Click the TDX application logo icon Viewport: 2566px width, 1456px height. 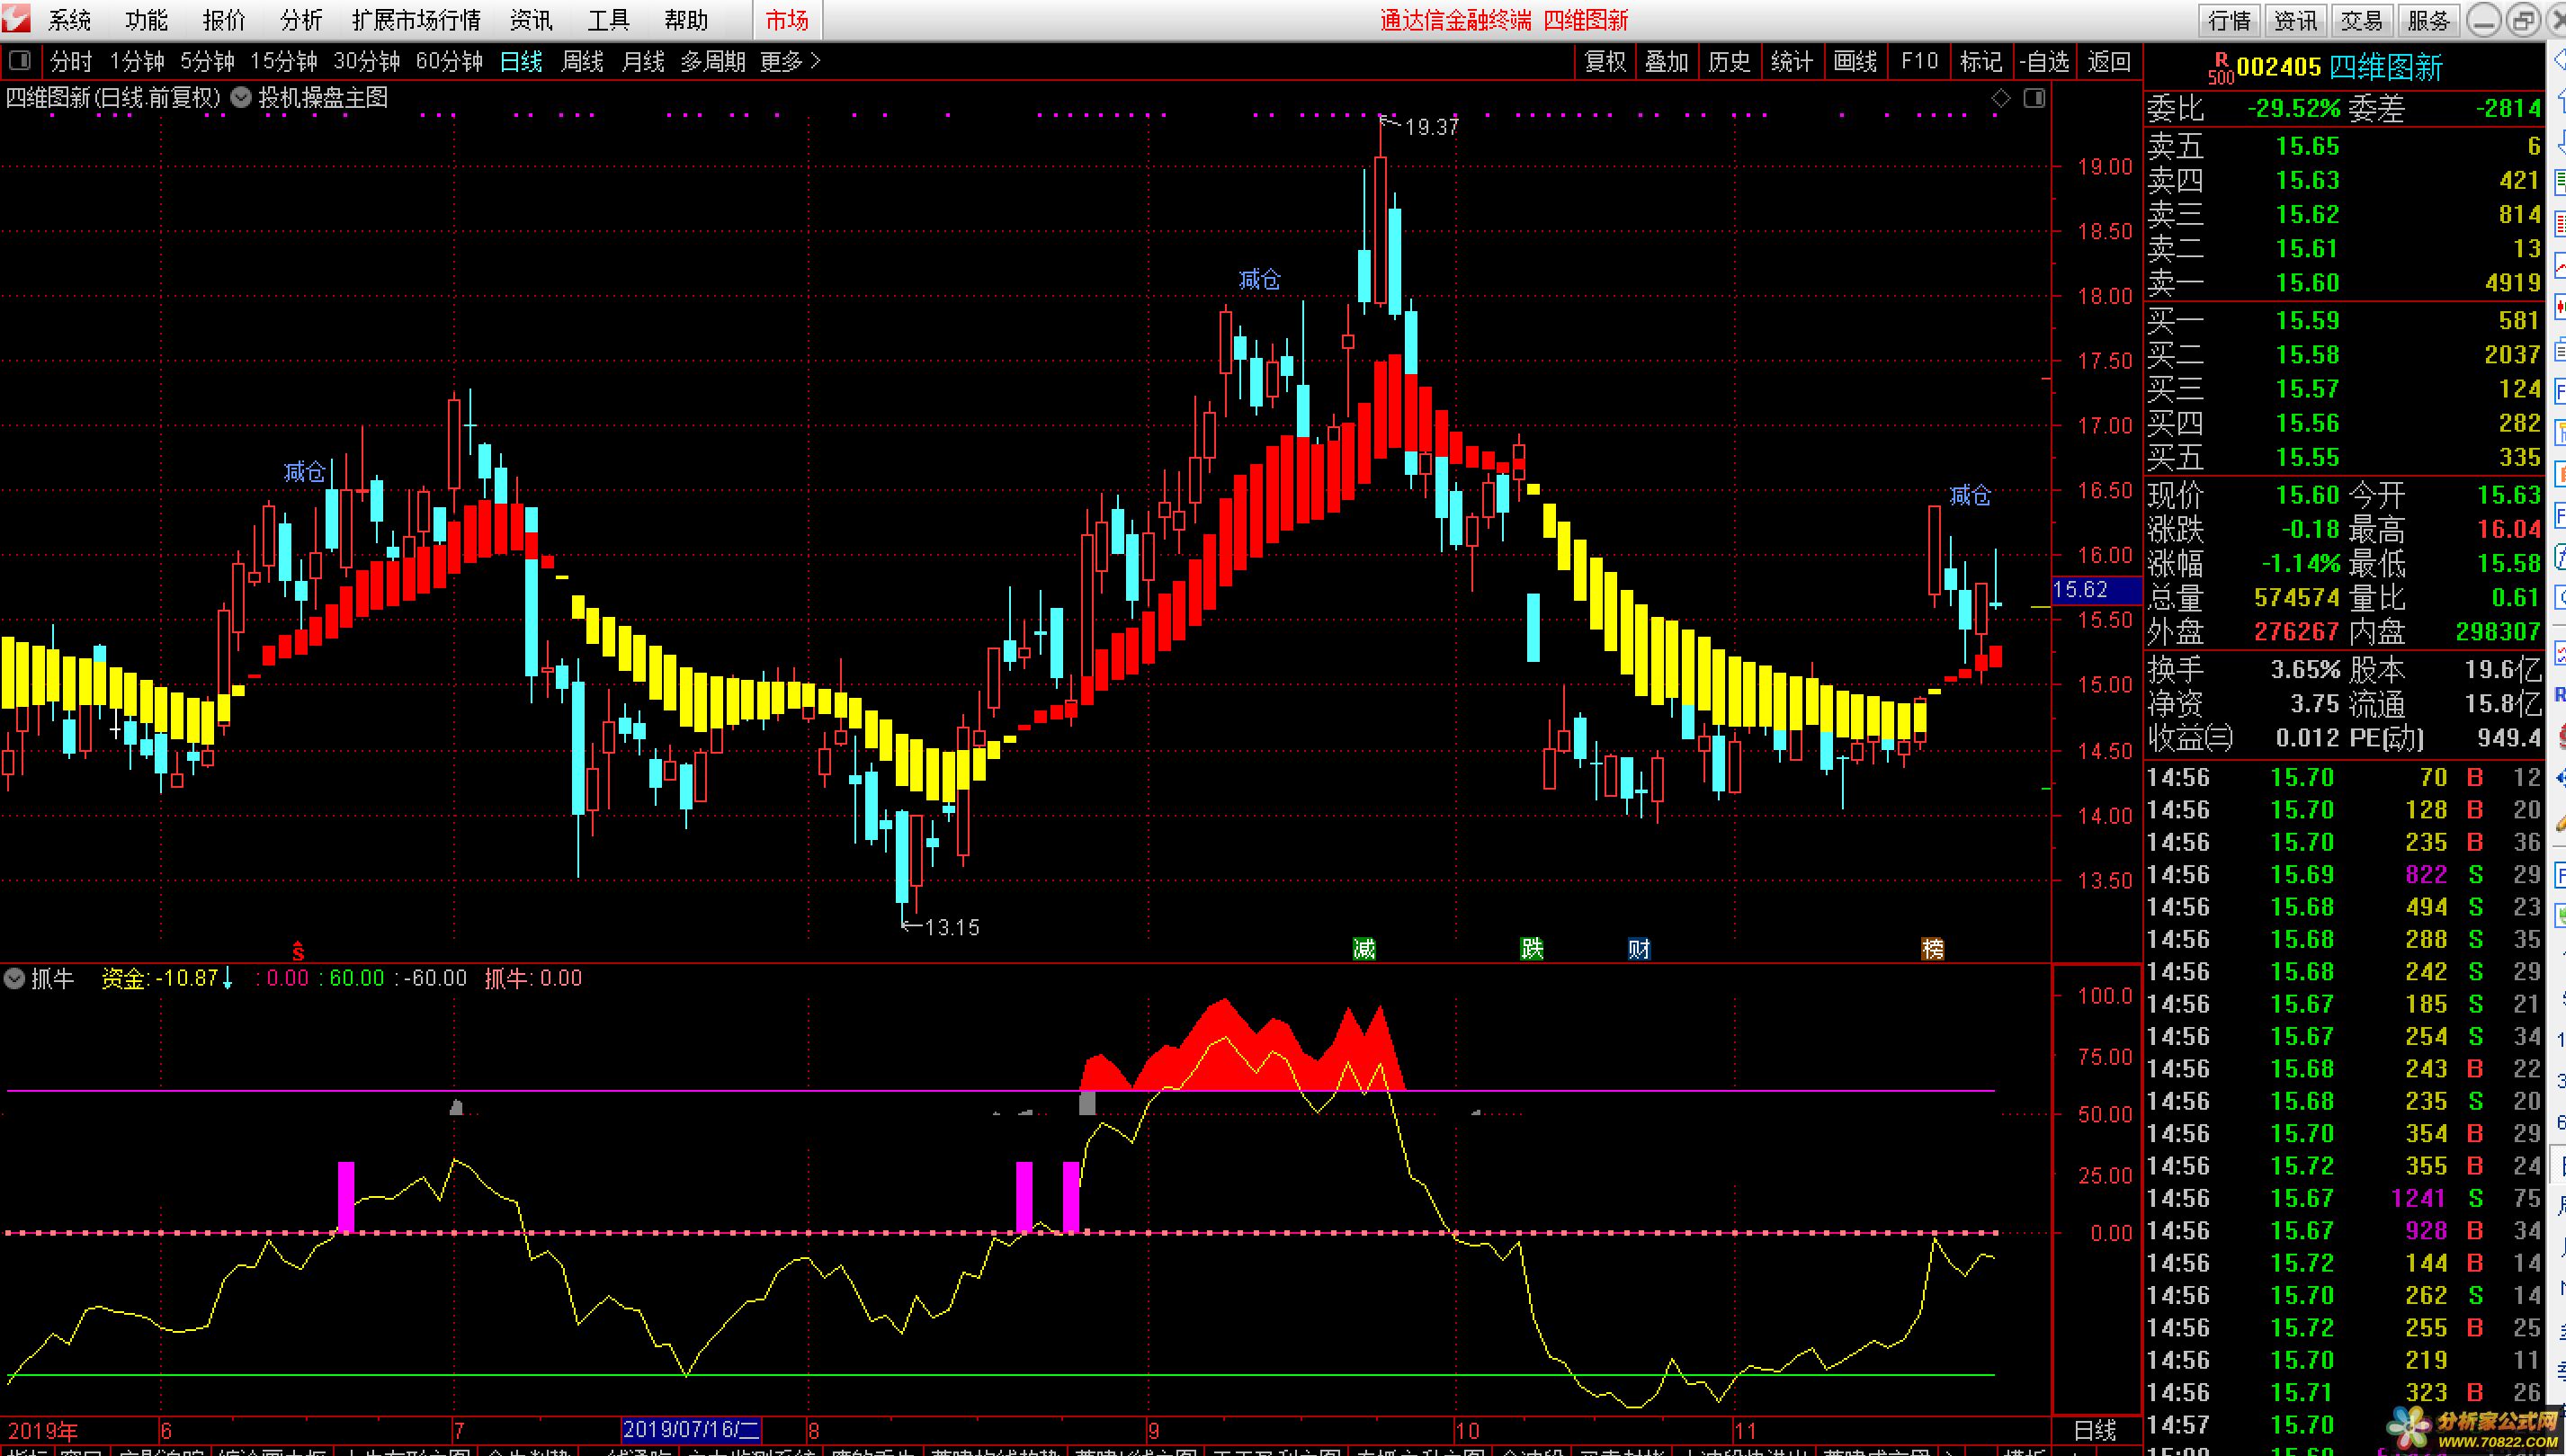point(17,19)
